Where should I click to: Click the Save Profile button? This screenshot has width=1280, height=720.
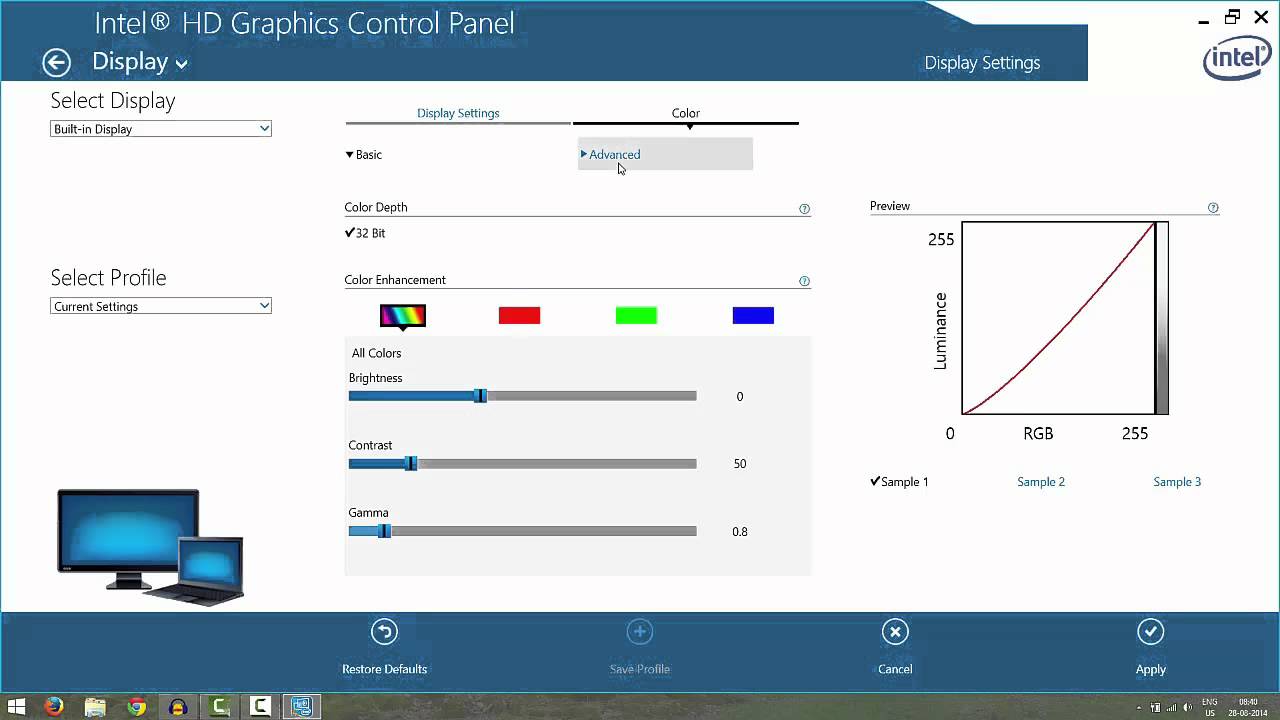pos(640,648)
